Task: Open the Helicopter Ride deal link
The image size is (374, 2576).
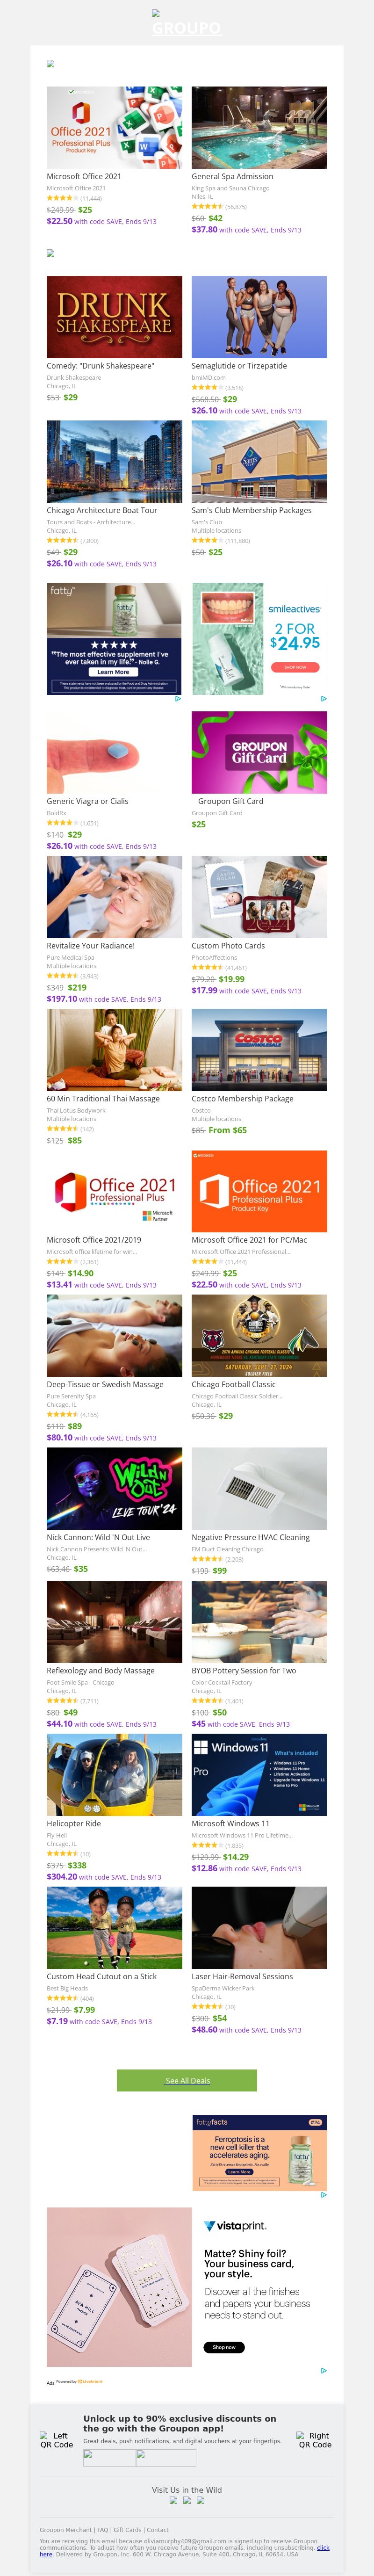Action: 73,1823
